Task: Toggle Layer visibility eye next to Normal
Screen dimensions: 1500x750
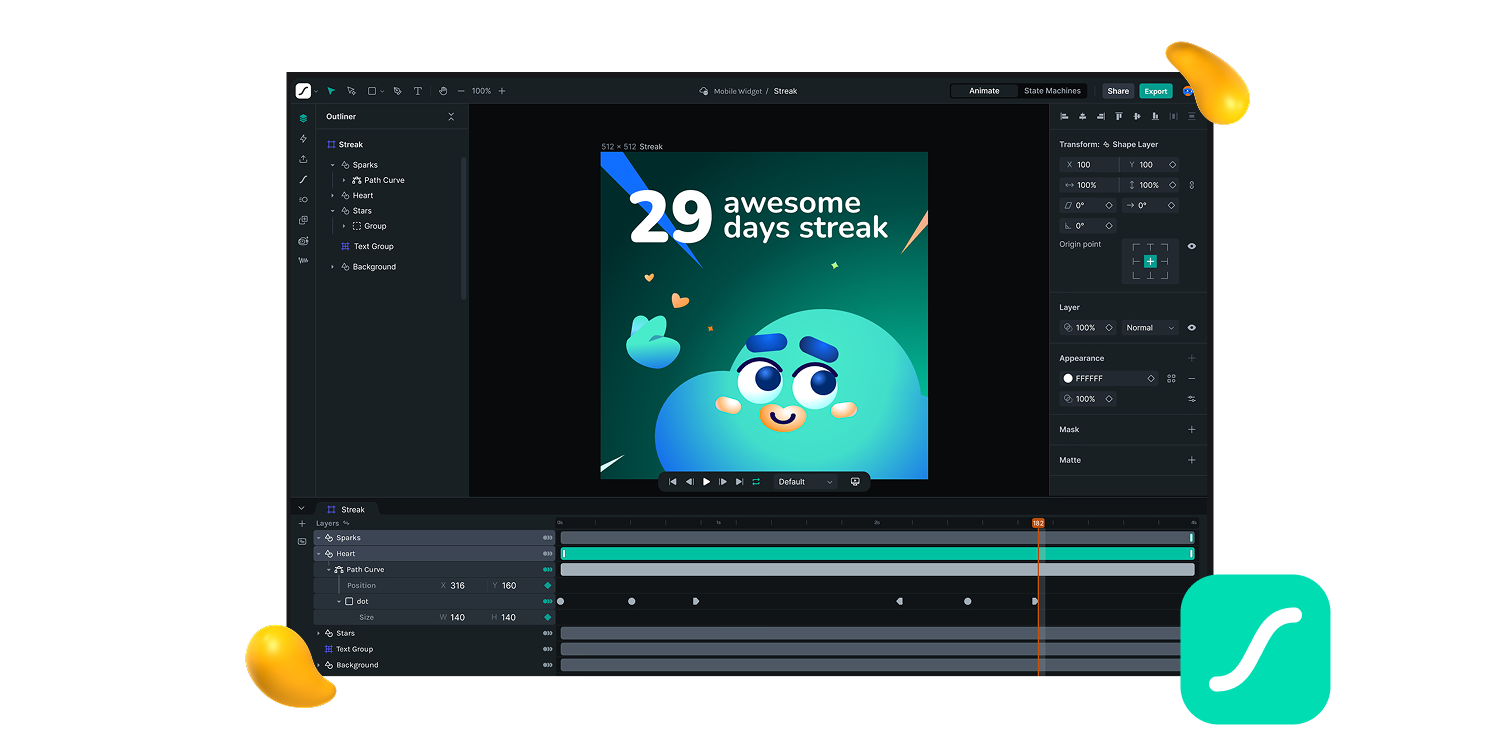Action: (x=1191, y=328)
